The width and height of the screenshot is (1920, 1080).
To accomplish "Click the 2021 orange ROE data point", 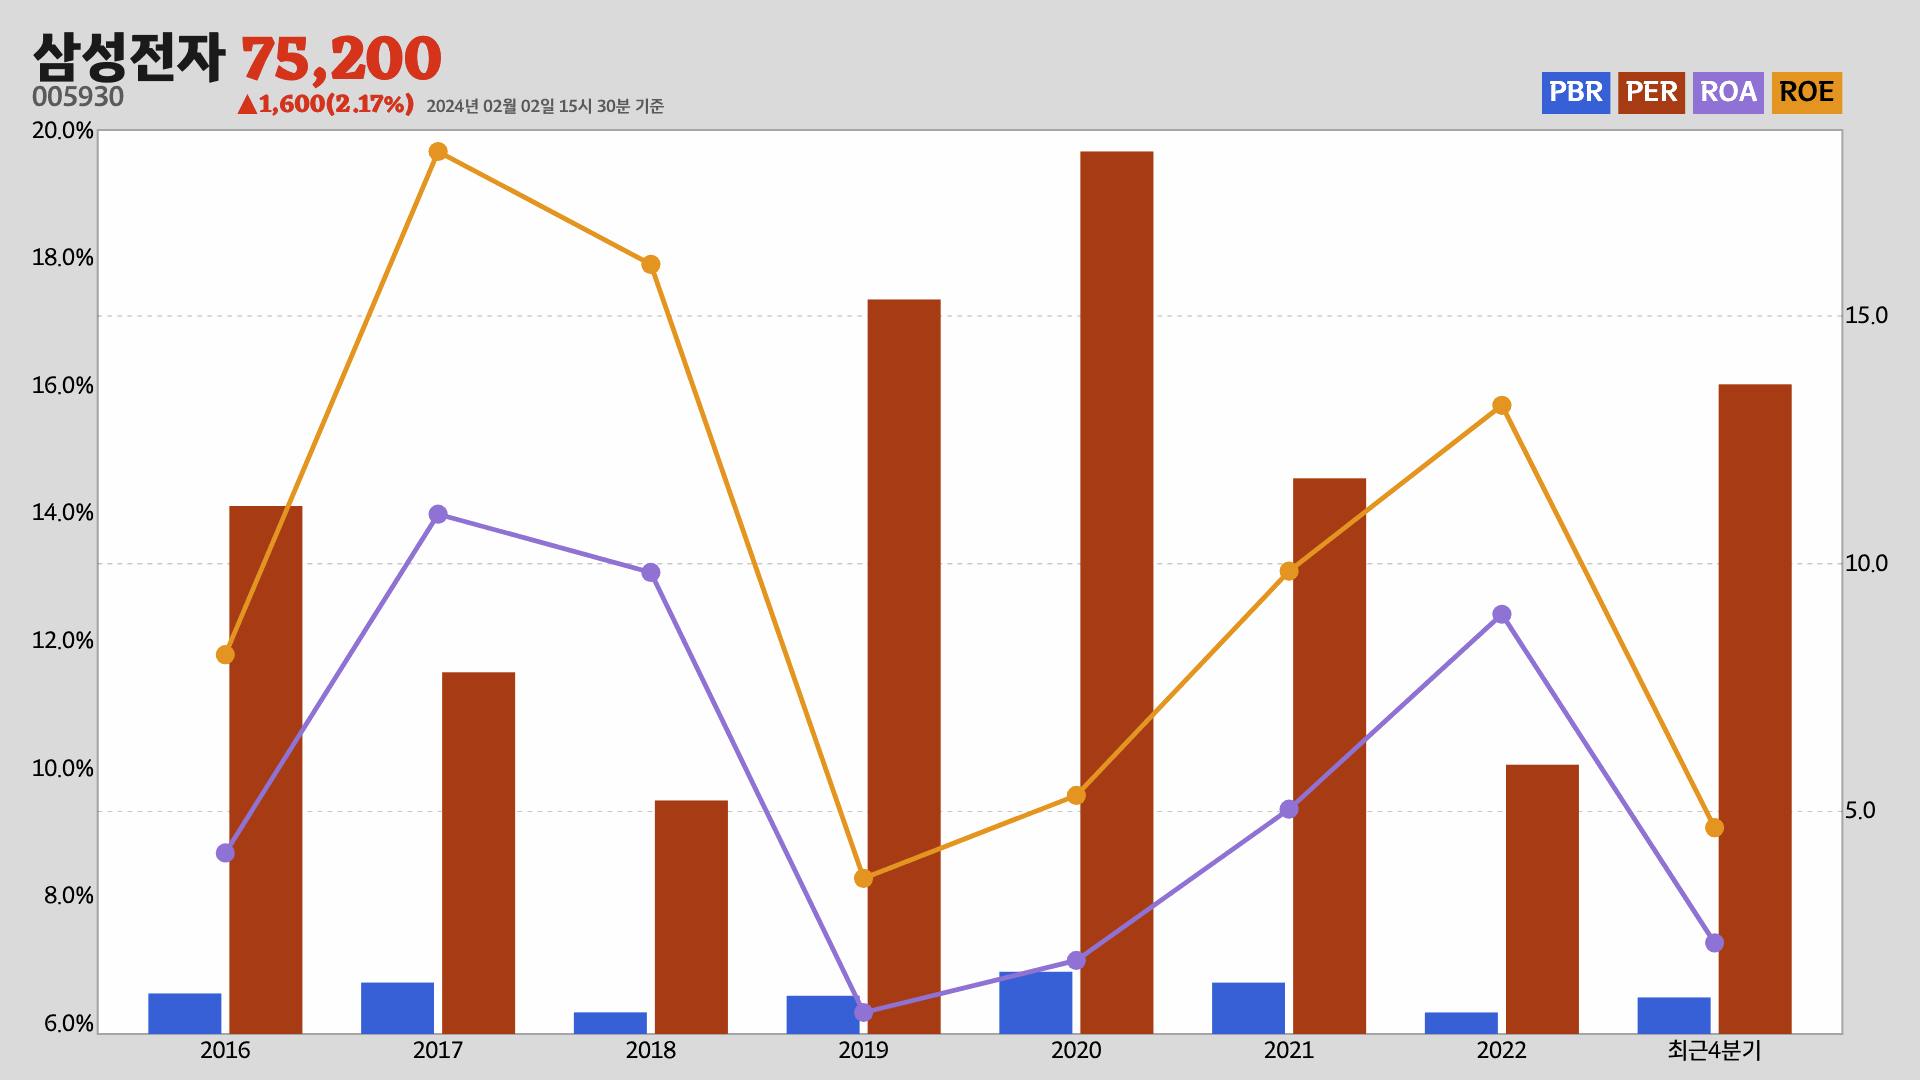I will click(1289, 572).
